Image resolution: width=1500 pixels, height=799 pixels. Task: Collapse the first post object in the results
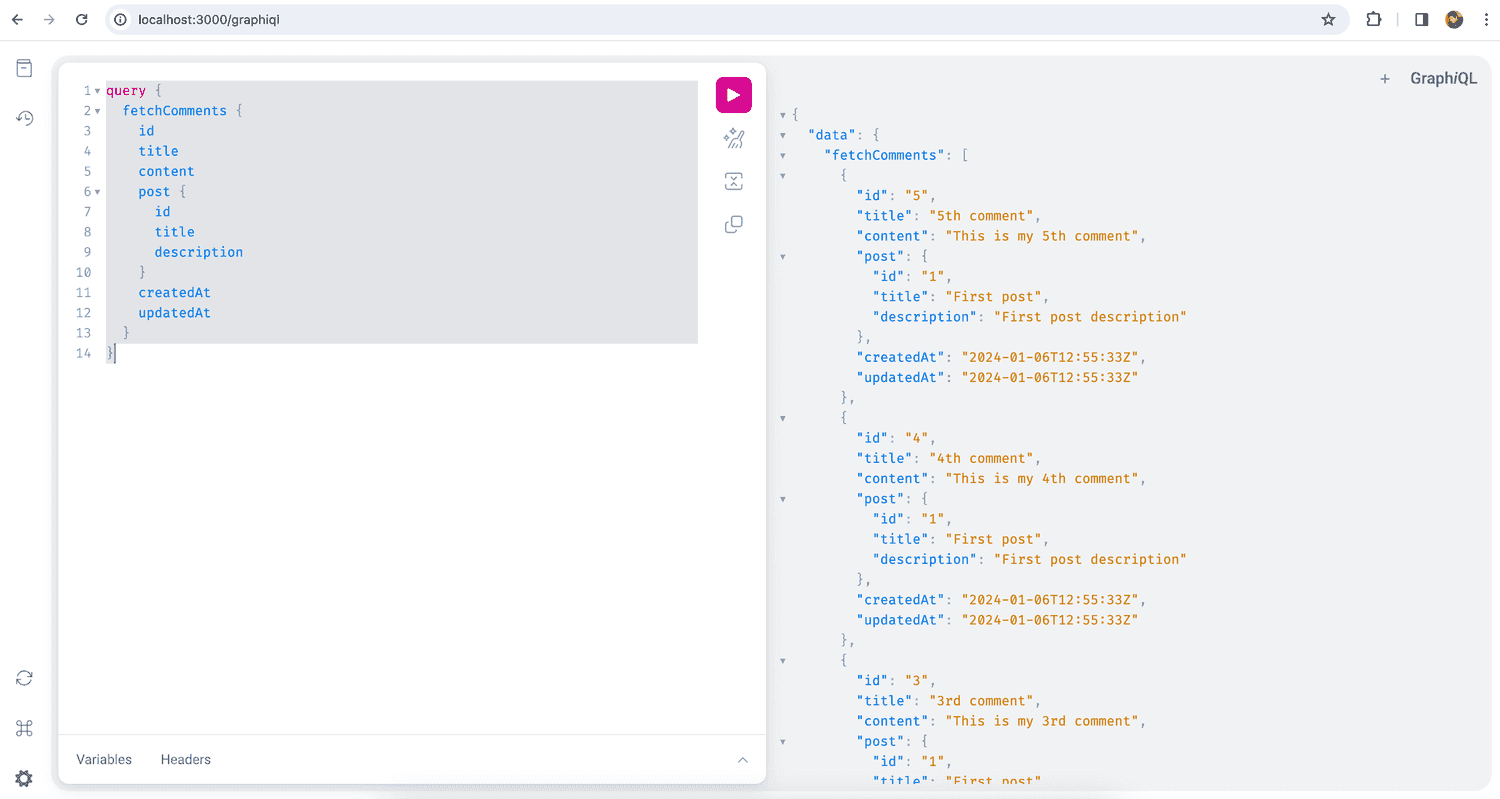(x=783, y=256)
